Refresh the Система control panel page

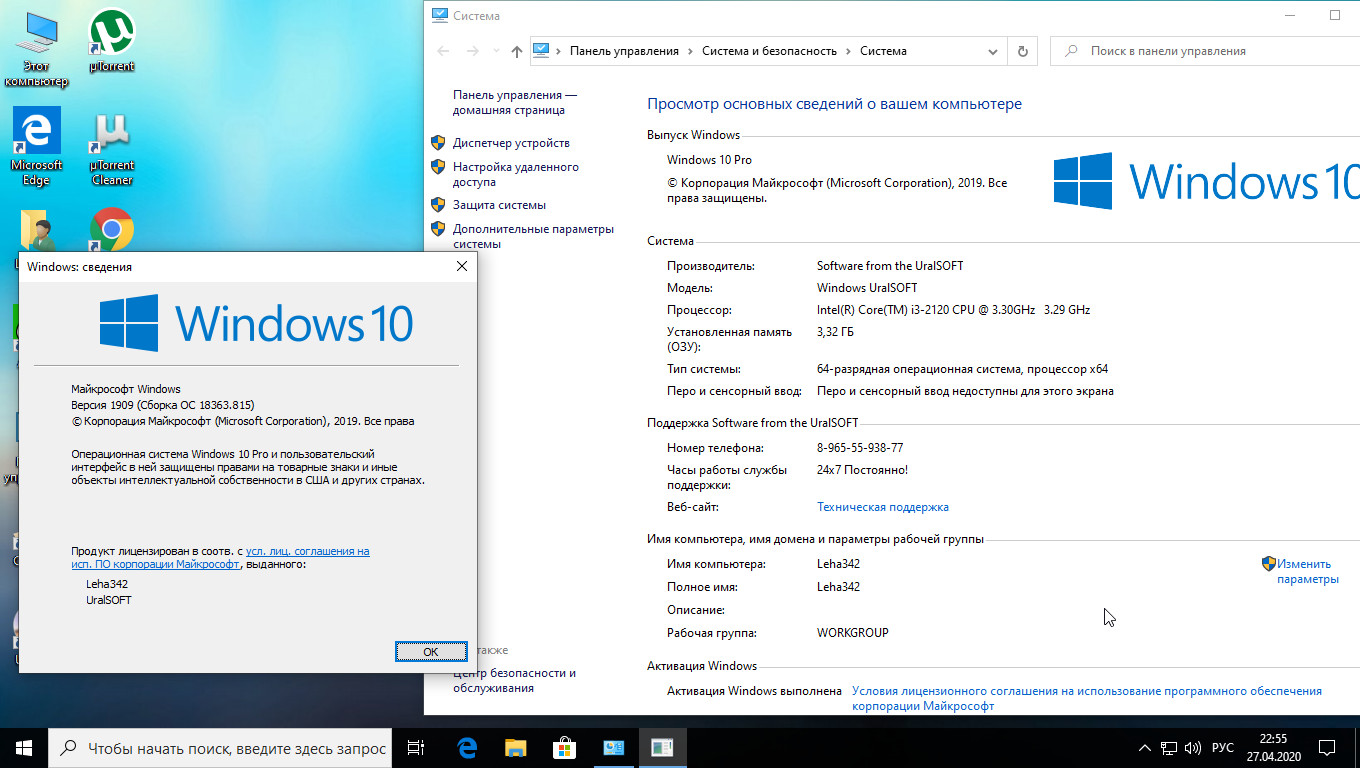click(x=1022, y=51)
